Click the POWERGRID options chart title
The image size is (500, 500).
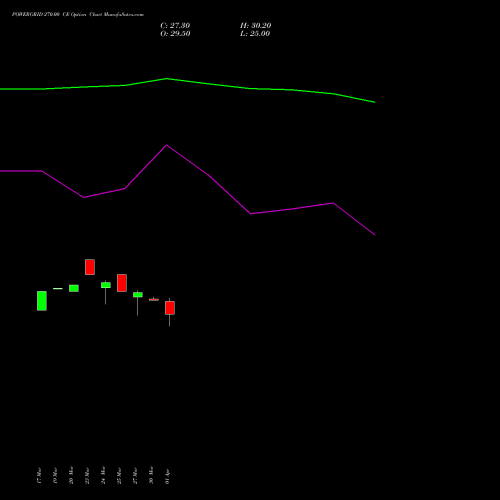pyautogui.click(x=78, y=15)
